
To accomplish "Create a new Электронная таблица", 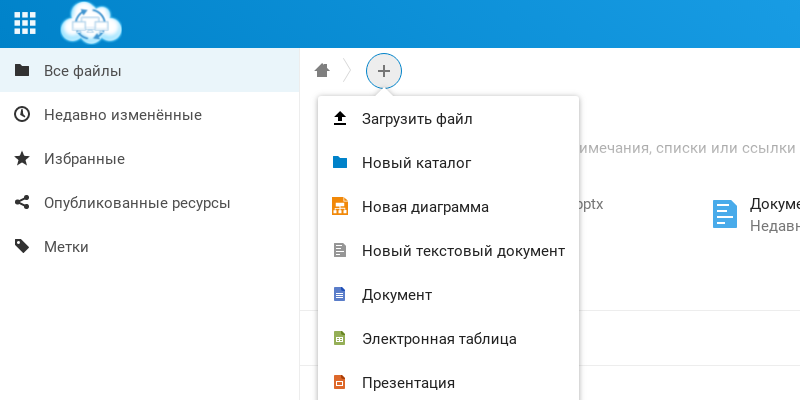I will point(448,338).
